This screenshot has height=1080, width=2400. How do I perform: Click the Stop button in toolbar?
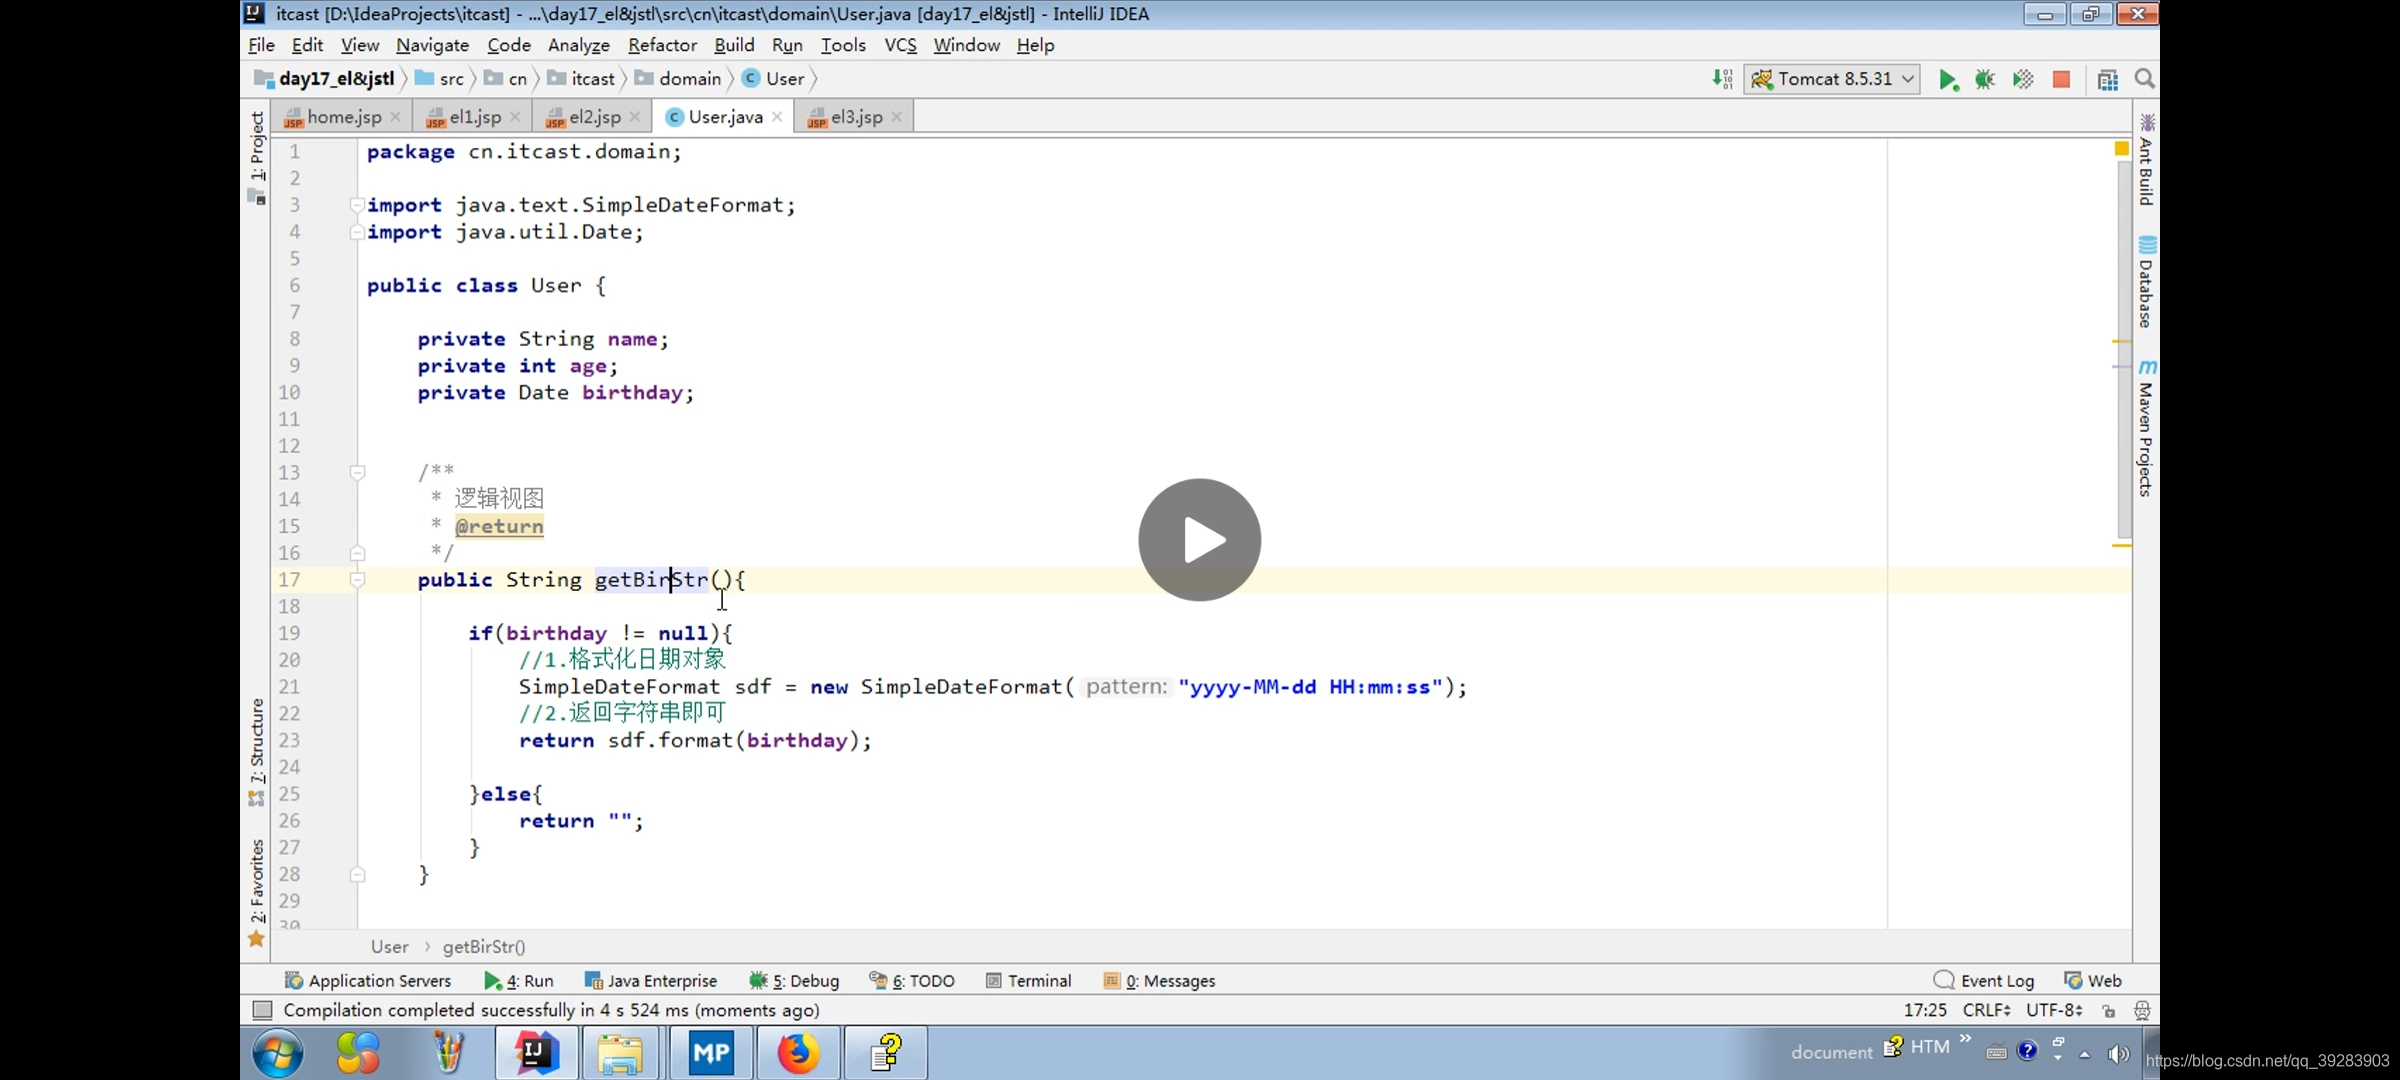click(2060, 78)
